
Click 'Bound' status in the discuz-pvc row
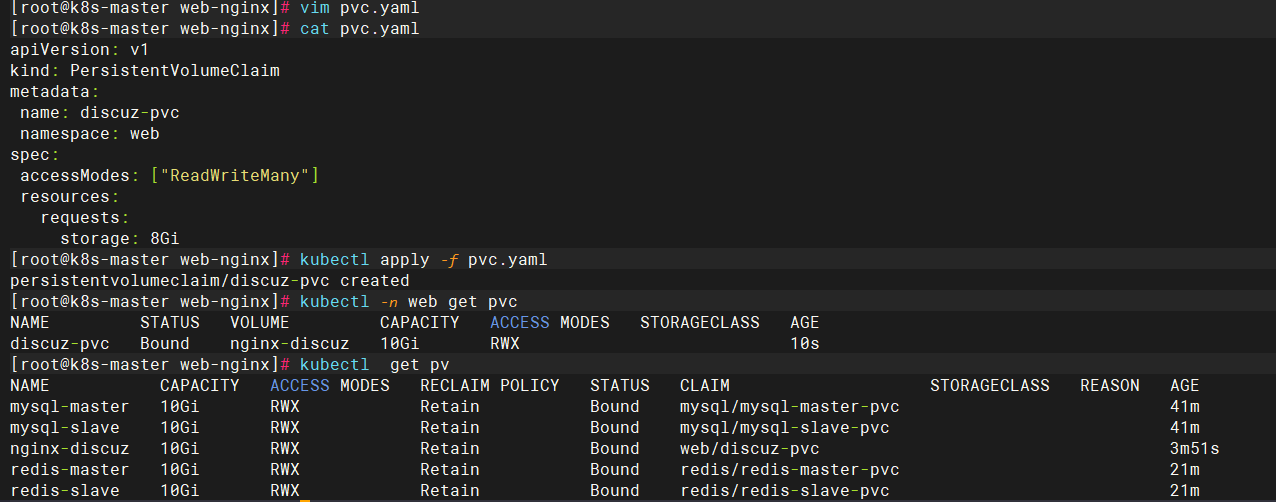(165, 344)
